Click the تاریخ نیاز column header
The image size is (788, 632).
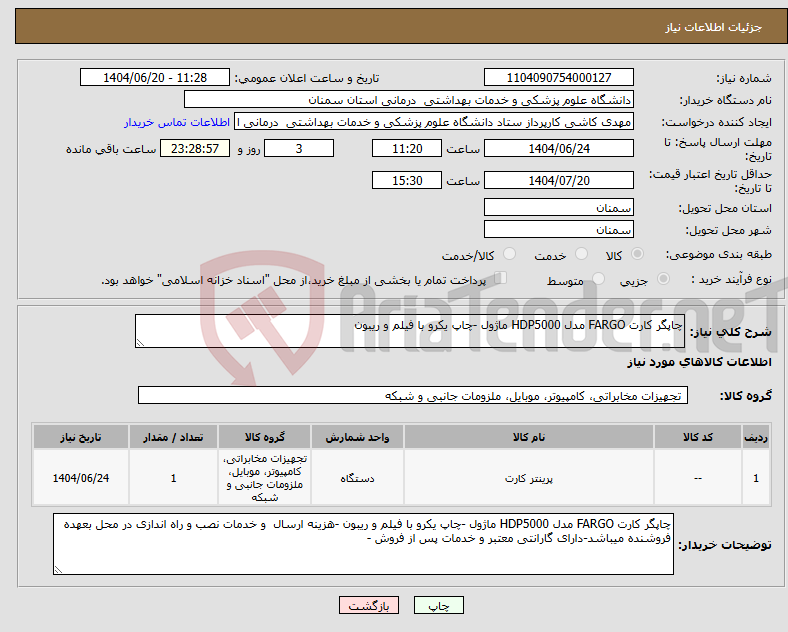81,437
